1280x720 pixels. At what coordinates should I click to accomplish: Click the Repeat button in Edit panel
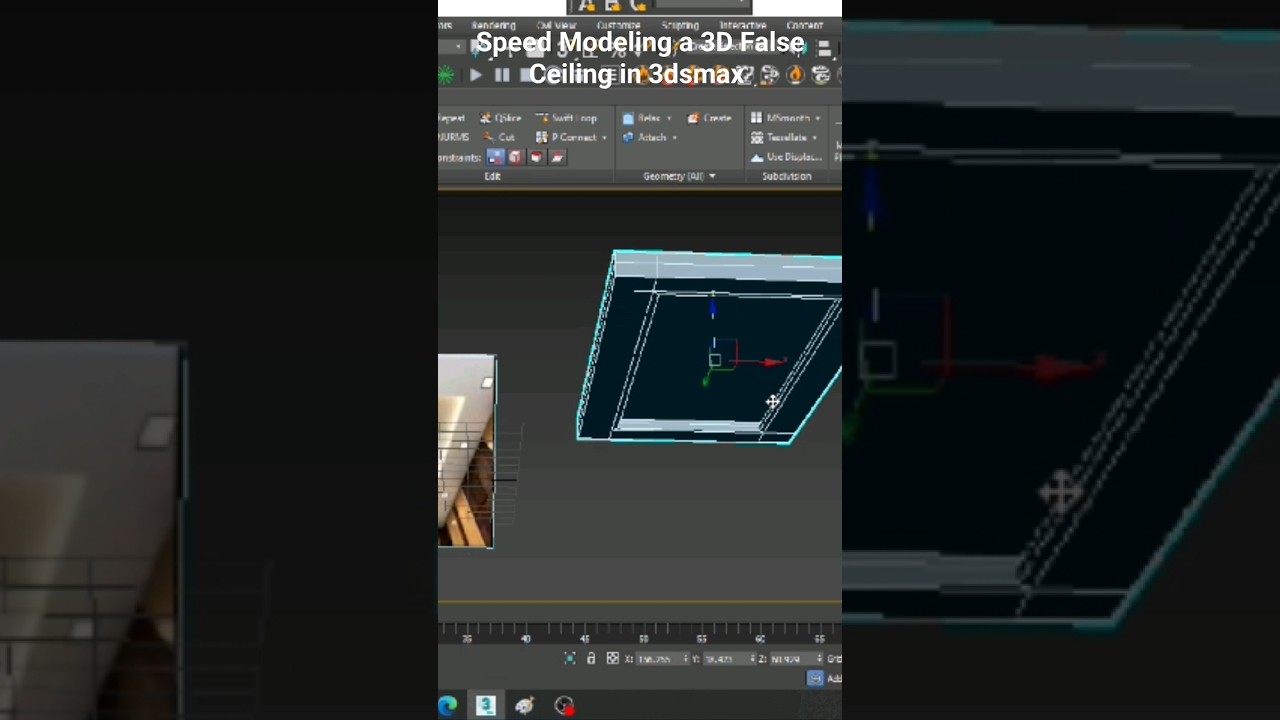[452, 118]
